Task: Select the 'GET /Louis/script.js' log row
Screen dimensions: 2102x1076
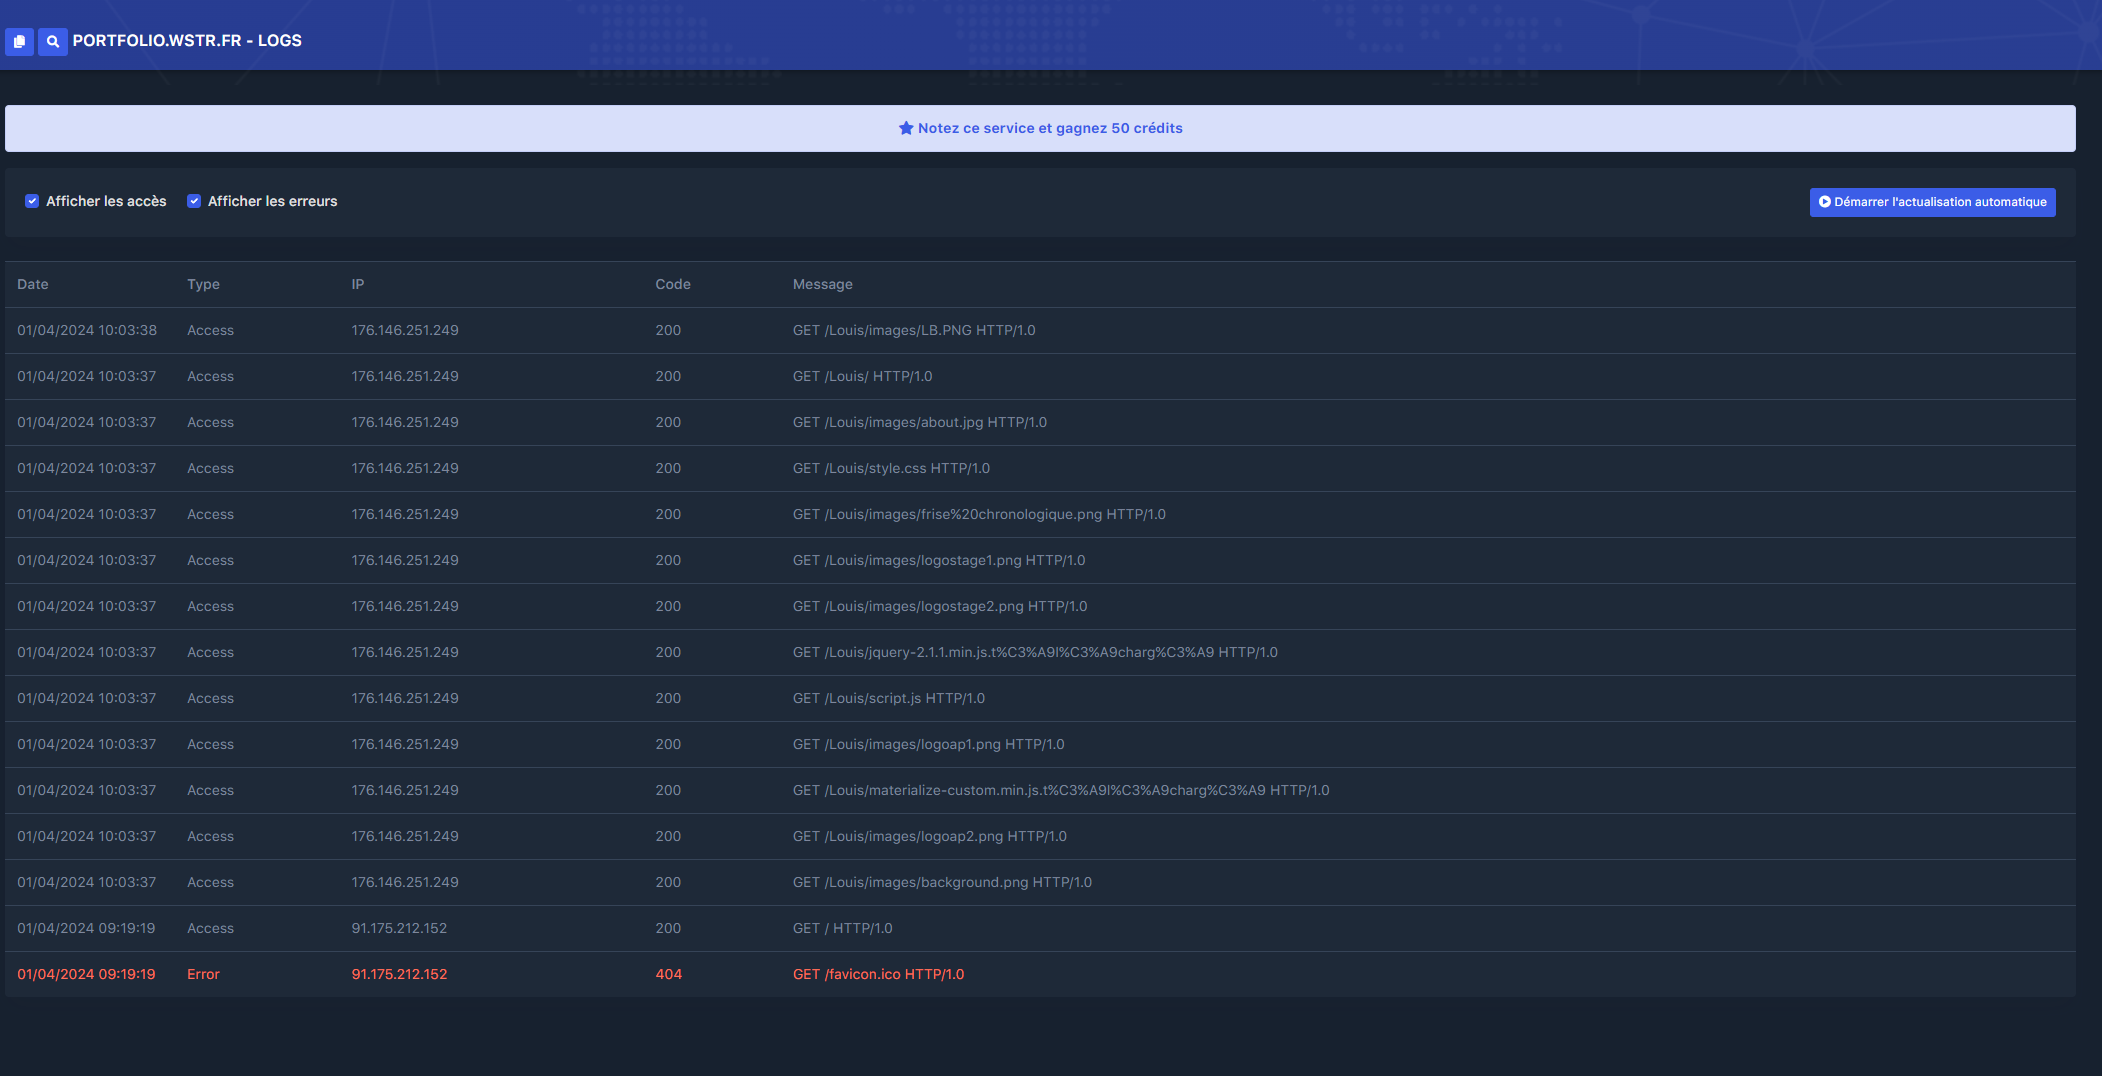Action: tap(888, 698)
